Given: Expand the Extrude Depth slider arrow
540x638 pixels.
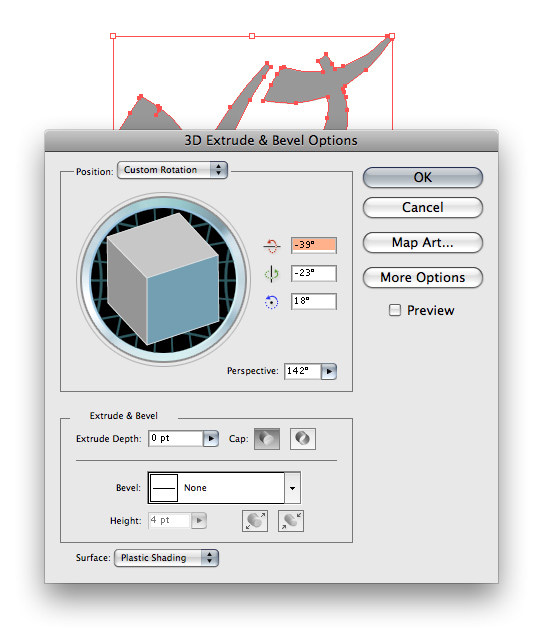Looking at the screenshot, I should coord(211,439).
